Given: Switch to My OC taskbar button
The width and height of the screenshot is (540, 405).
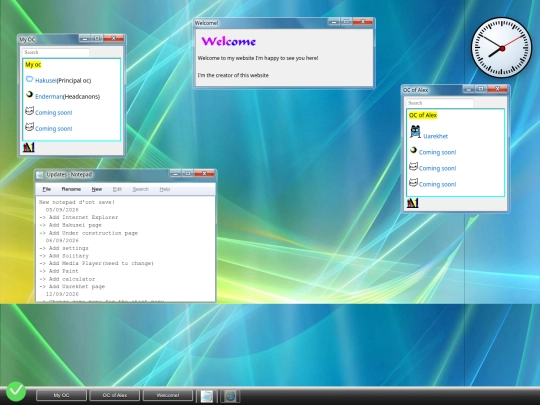Looking at the screenshot, I should coord(61,395).
